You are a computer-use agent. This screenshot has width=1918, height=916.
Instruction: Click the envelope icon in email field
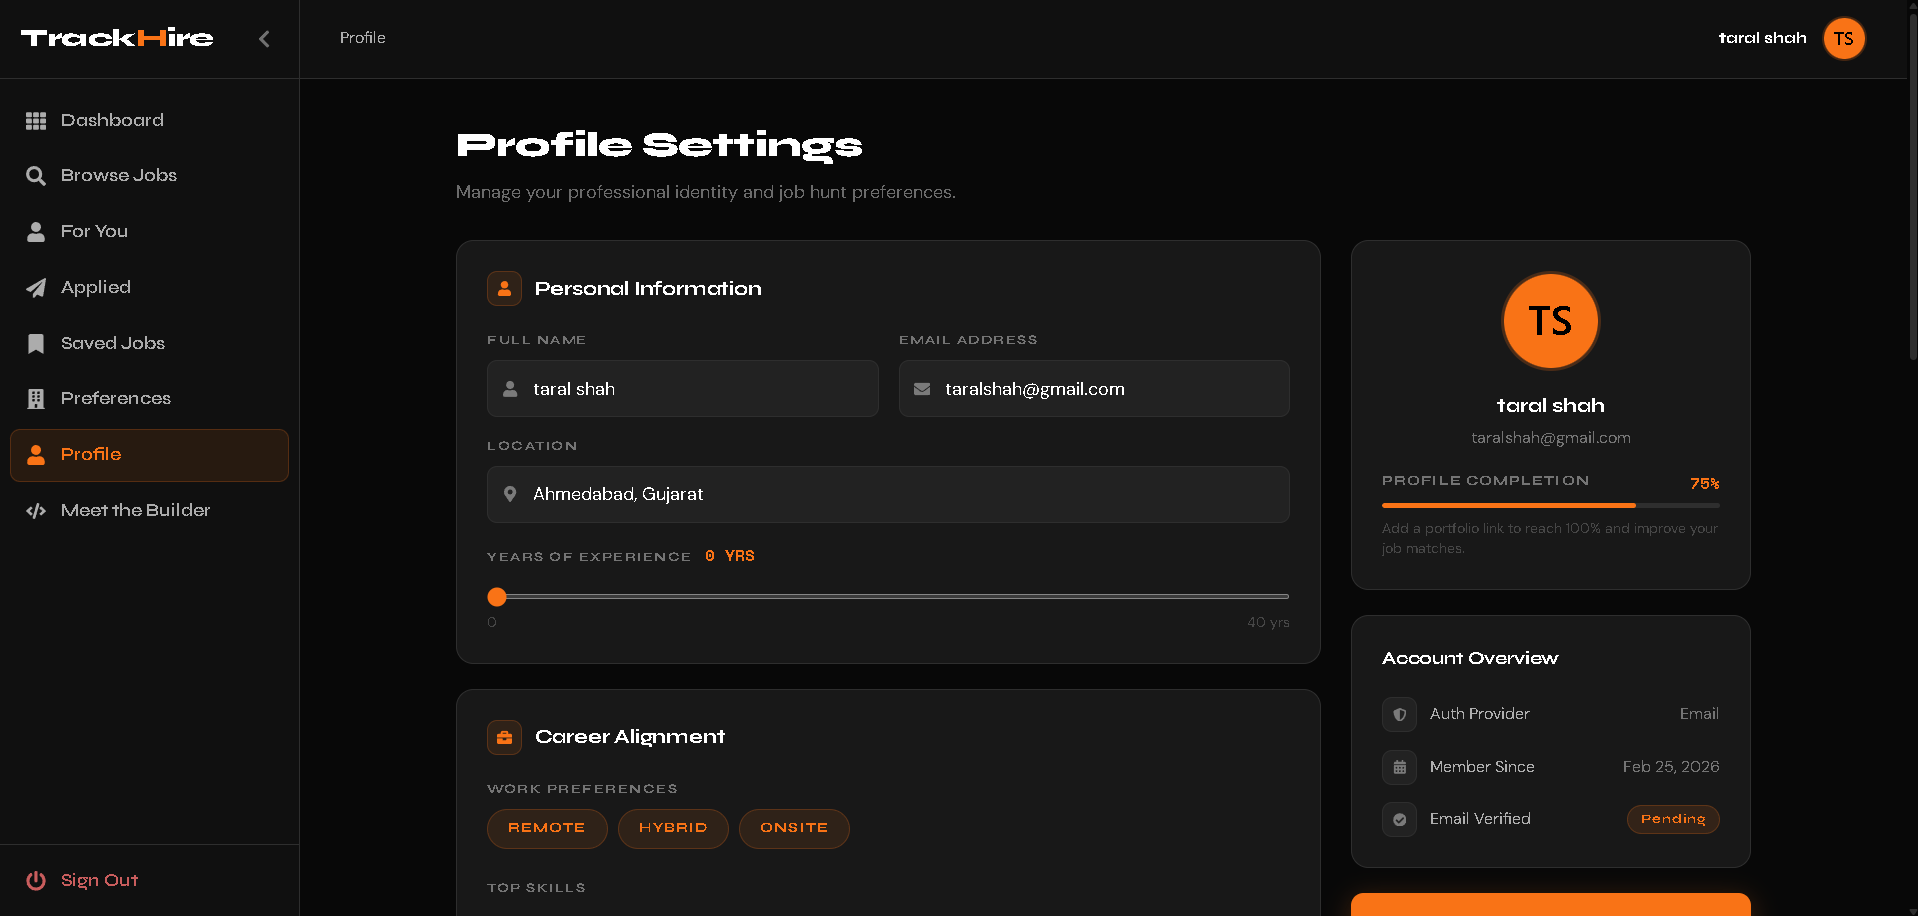tap(922, 389)
